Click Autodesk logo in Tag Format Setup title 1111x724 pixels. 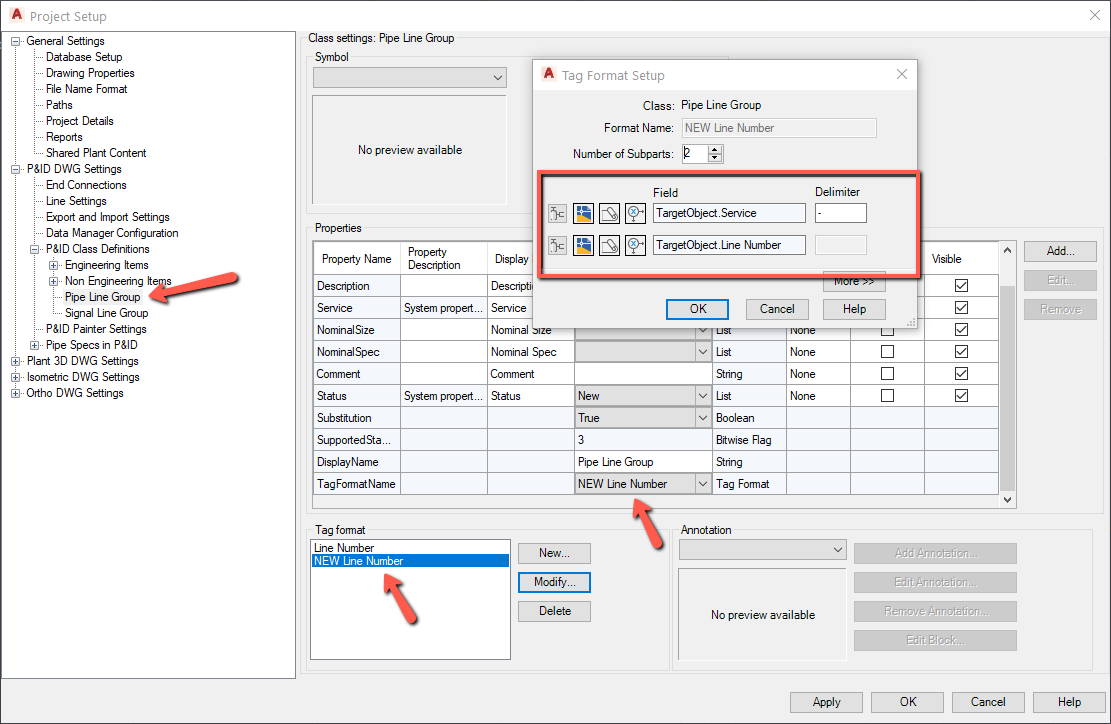(x=548, y=74)
